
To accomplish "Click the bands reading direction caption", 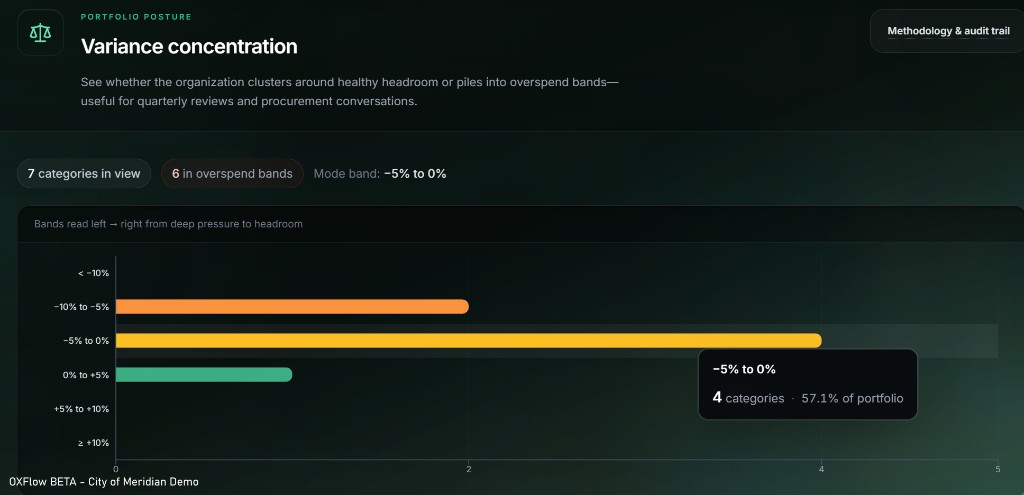I will pyautogui.click(x=168, y=224).
